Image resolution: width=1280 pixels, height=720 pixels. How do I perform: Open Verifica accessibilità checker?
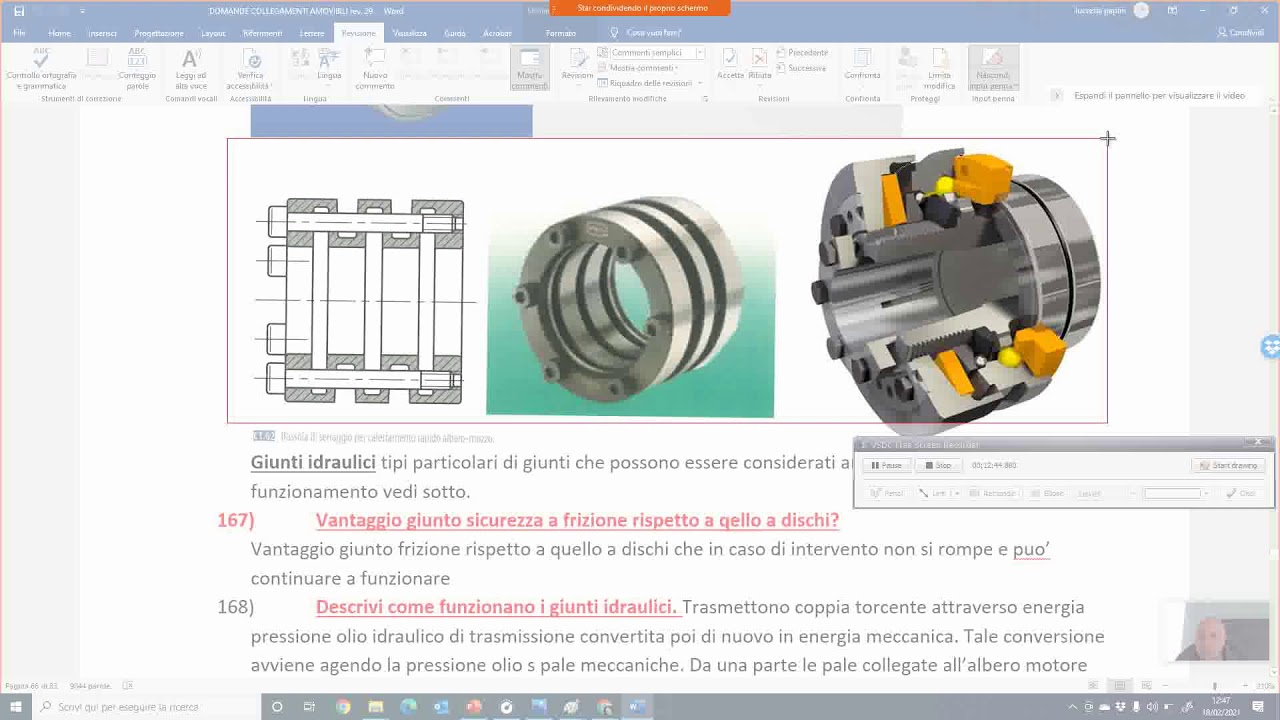(x=250, y=69)
